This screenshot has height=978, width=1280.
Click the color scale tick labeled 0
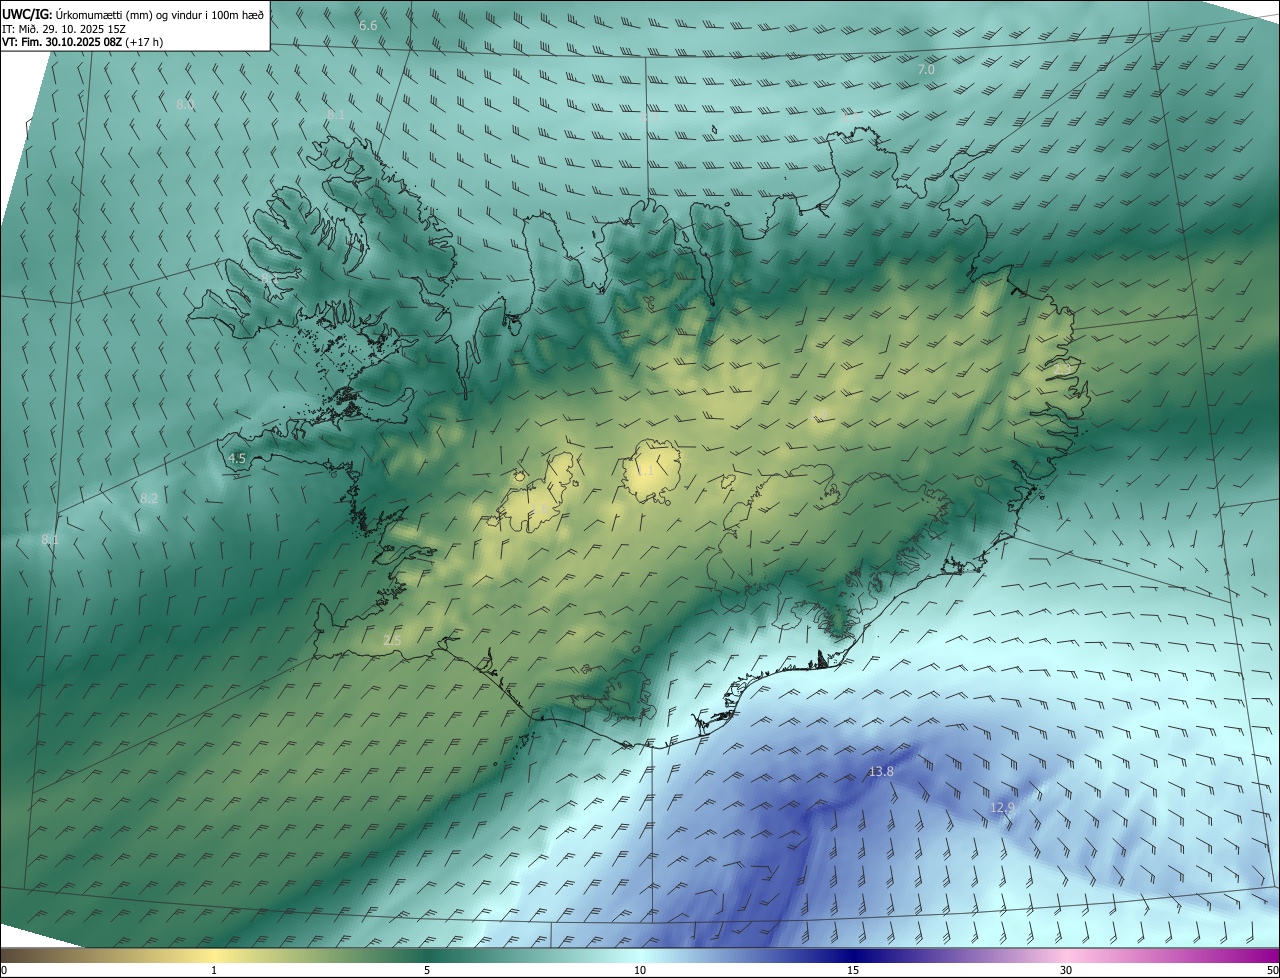(x=4, y=971)
